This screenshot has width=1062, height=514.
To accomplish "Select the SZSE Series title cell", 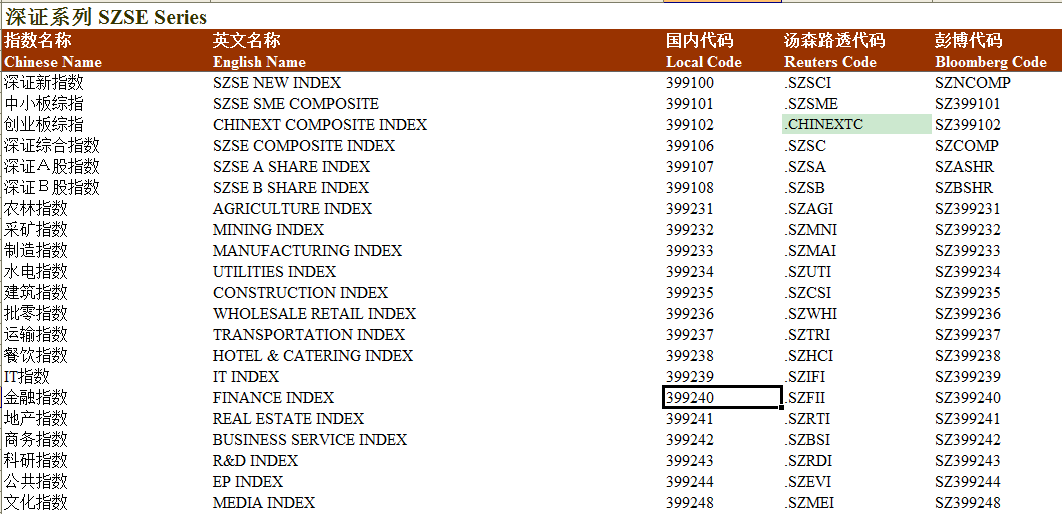I will 106,16.
